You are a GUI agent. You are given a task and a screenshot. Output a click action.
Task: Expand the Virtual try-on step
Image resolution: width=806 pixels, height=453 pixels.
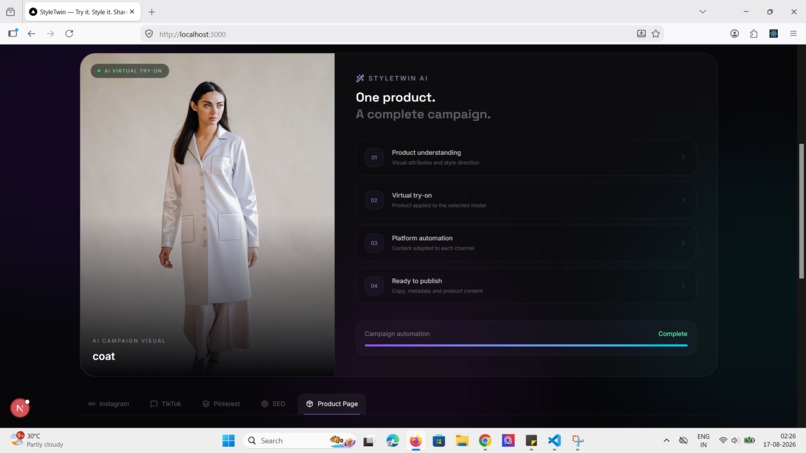pyautogui.click(x=526, y=200)
